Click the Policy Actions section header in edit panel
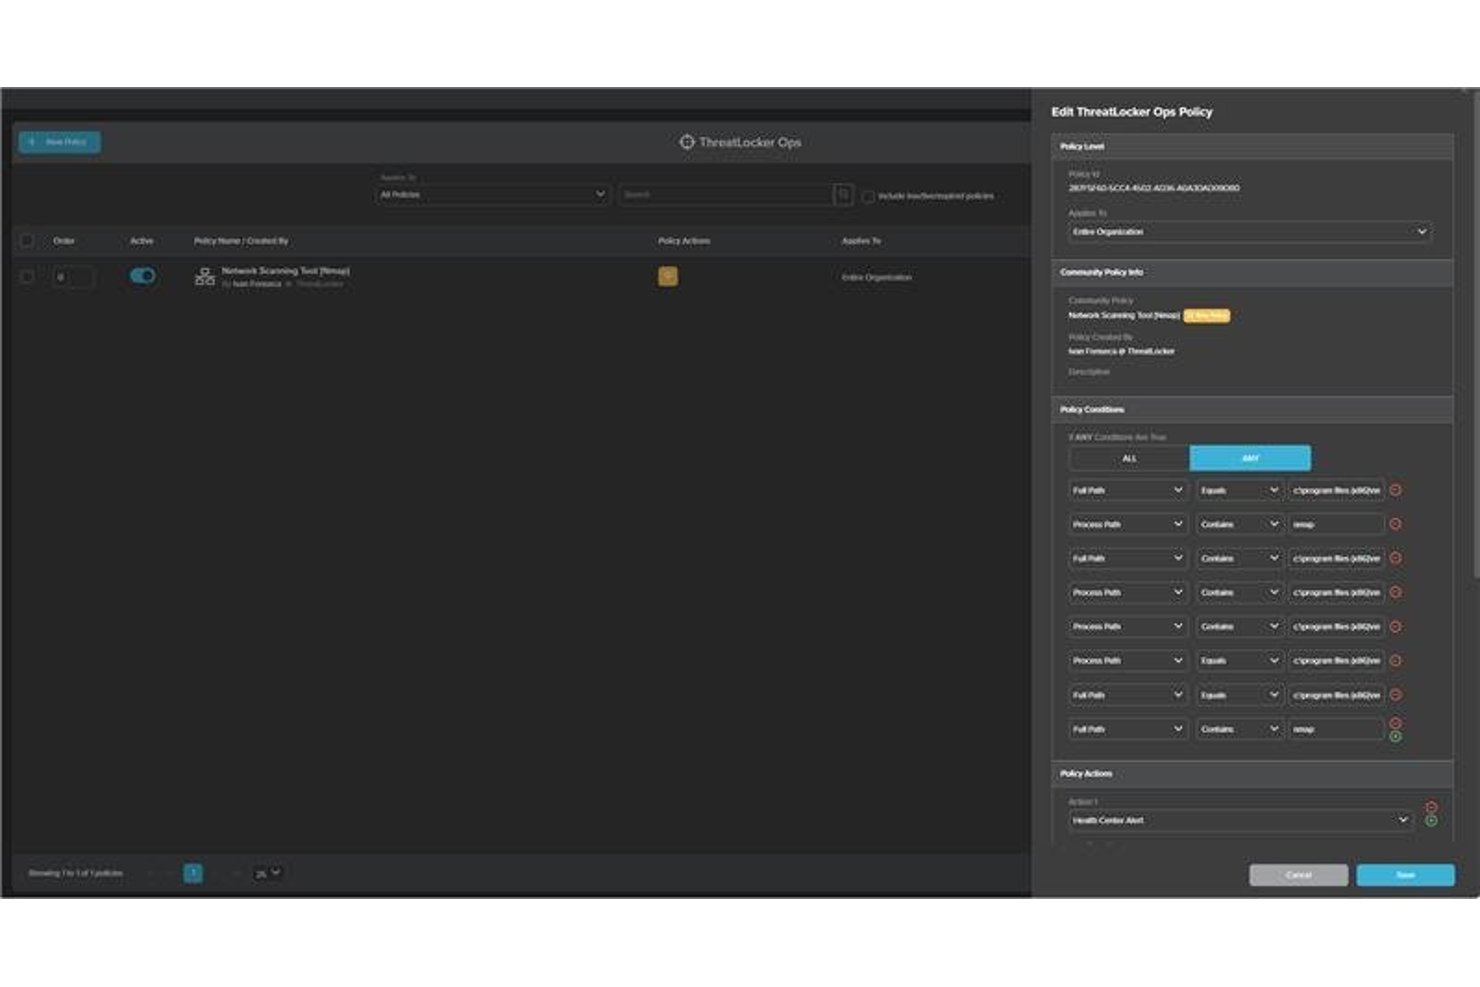The width and height of the screenshot is (1480, 987). click(x=1252, y=773)
